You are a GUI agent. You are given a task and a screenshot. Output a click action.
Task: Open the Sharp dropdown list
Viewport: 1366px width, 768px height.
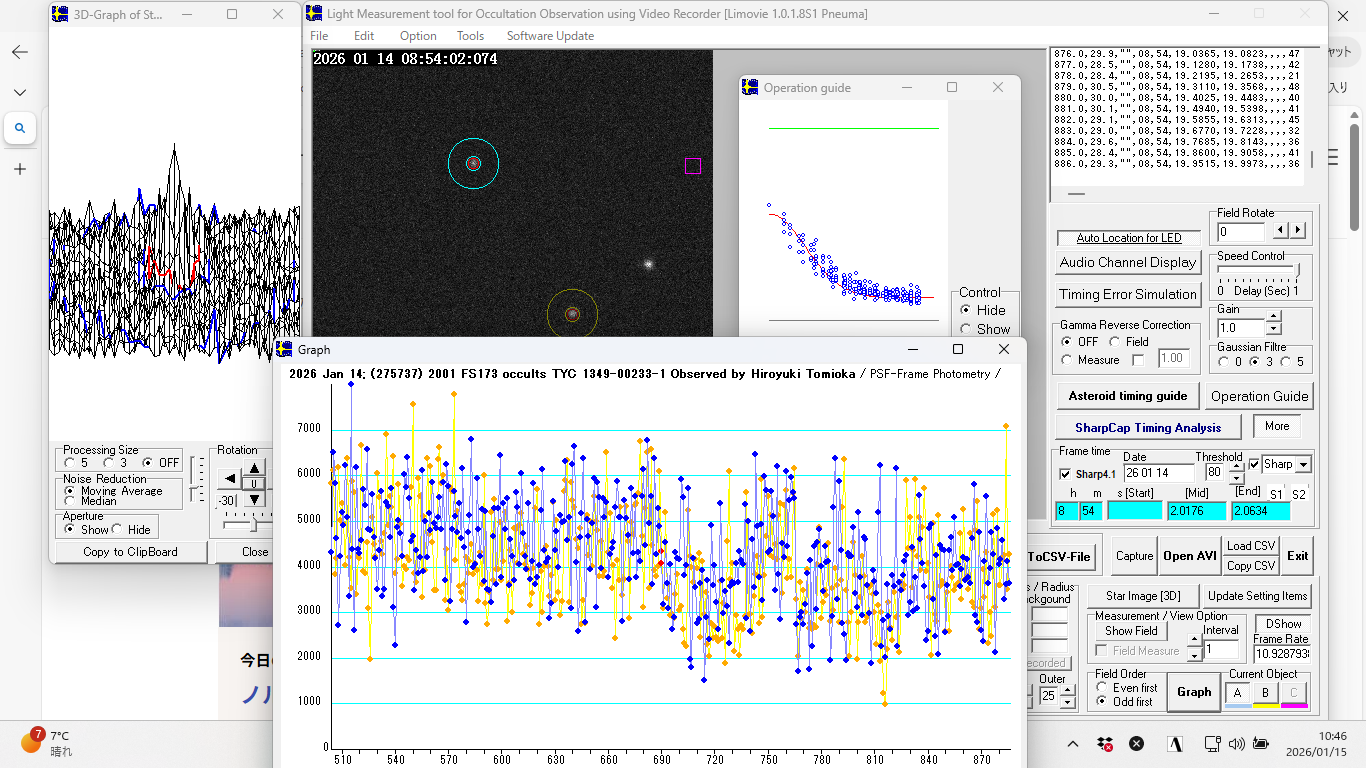pyautogui.click(x=1303, y=465)
